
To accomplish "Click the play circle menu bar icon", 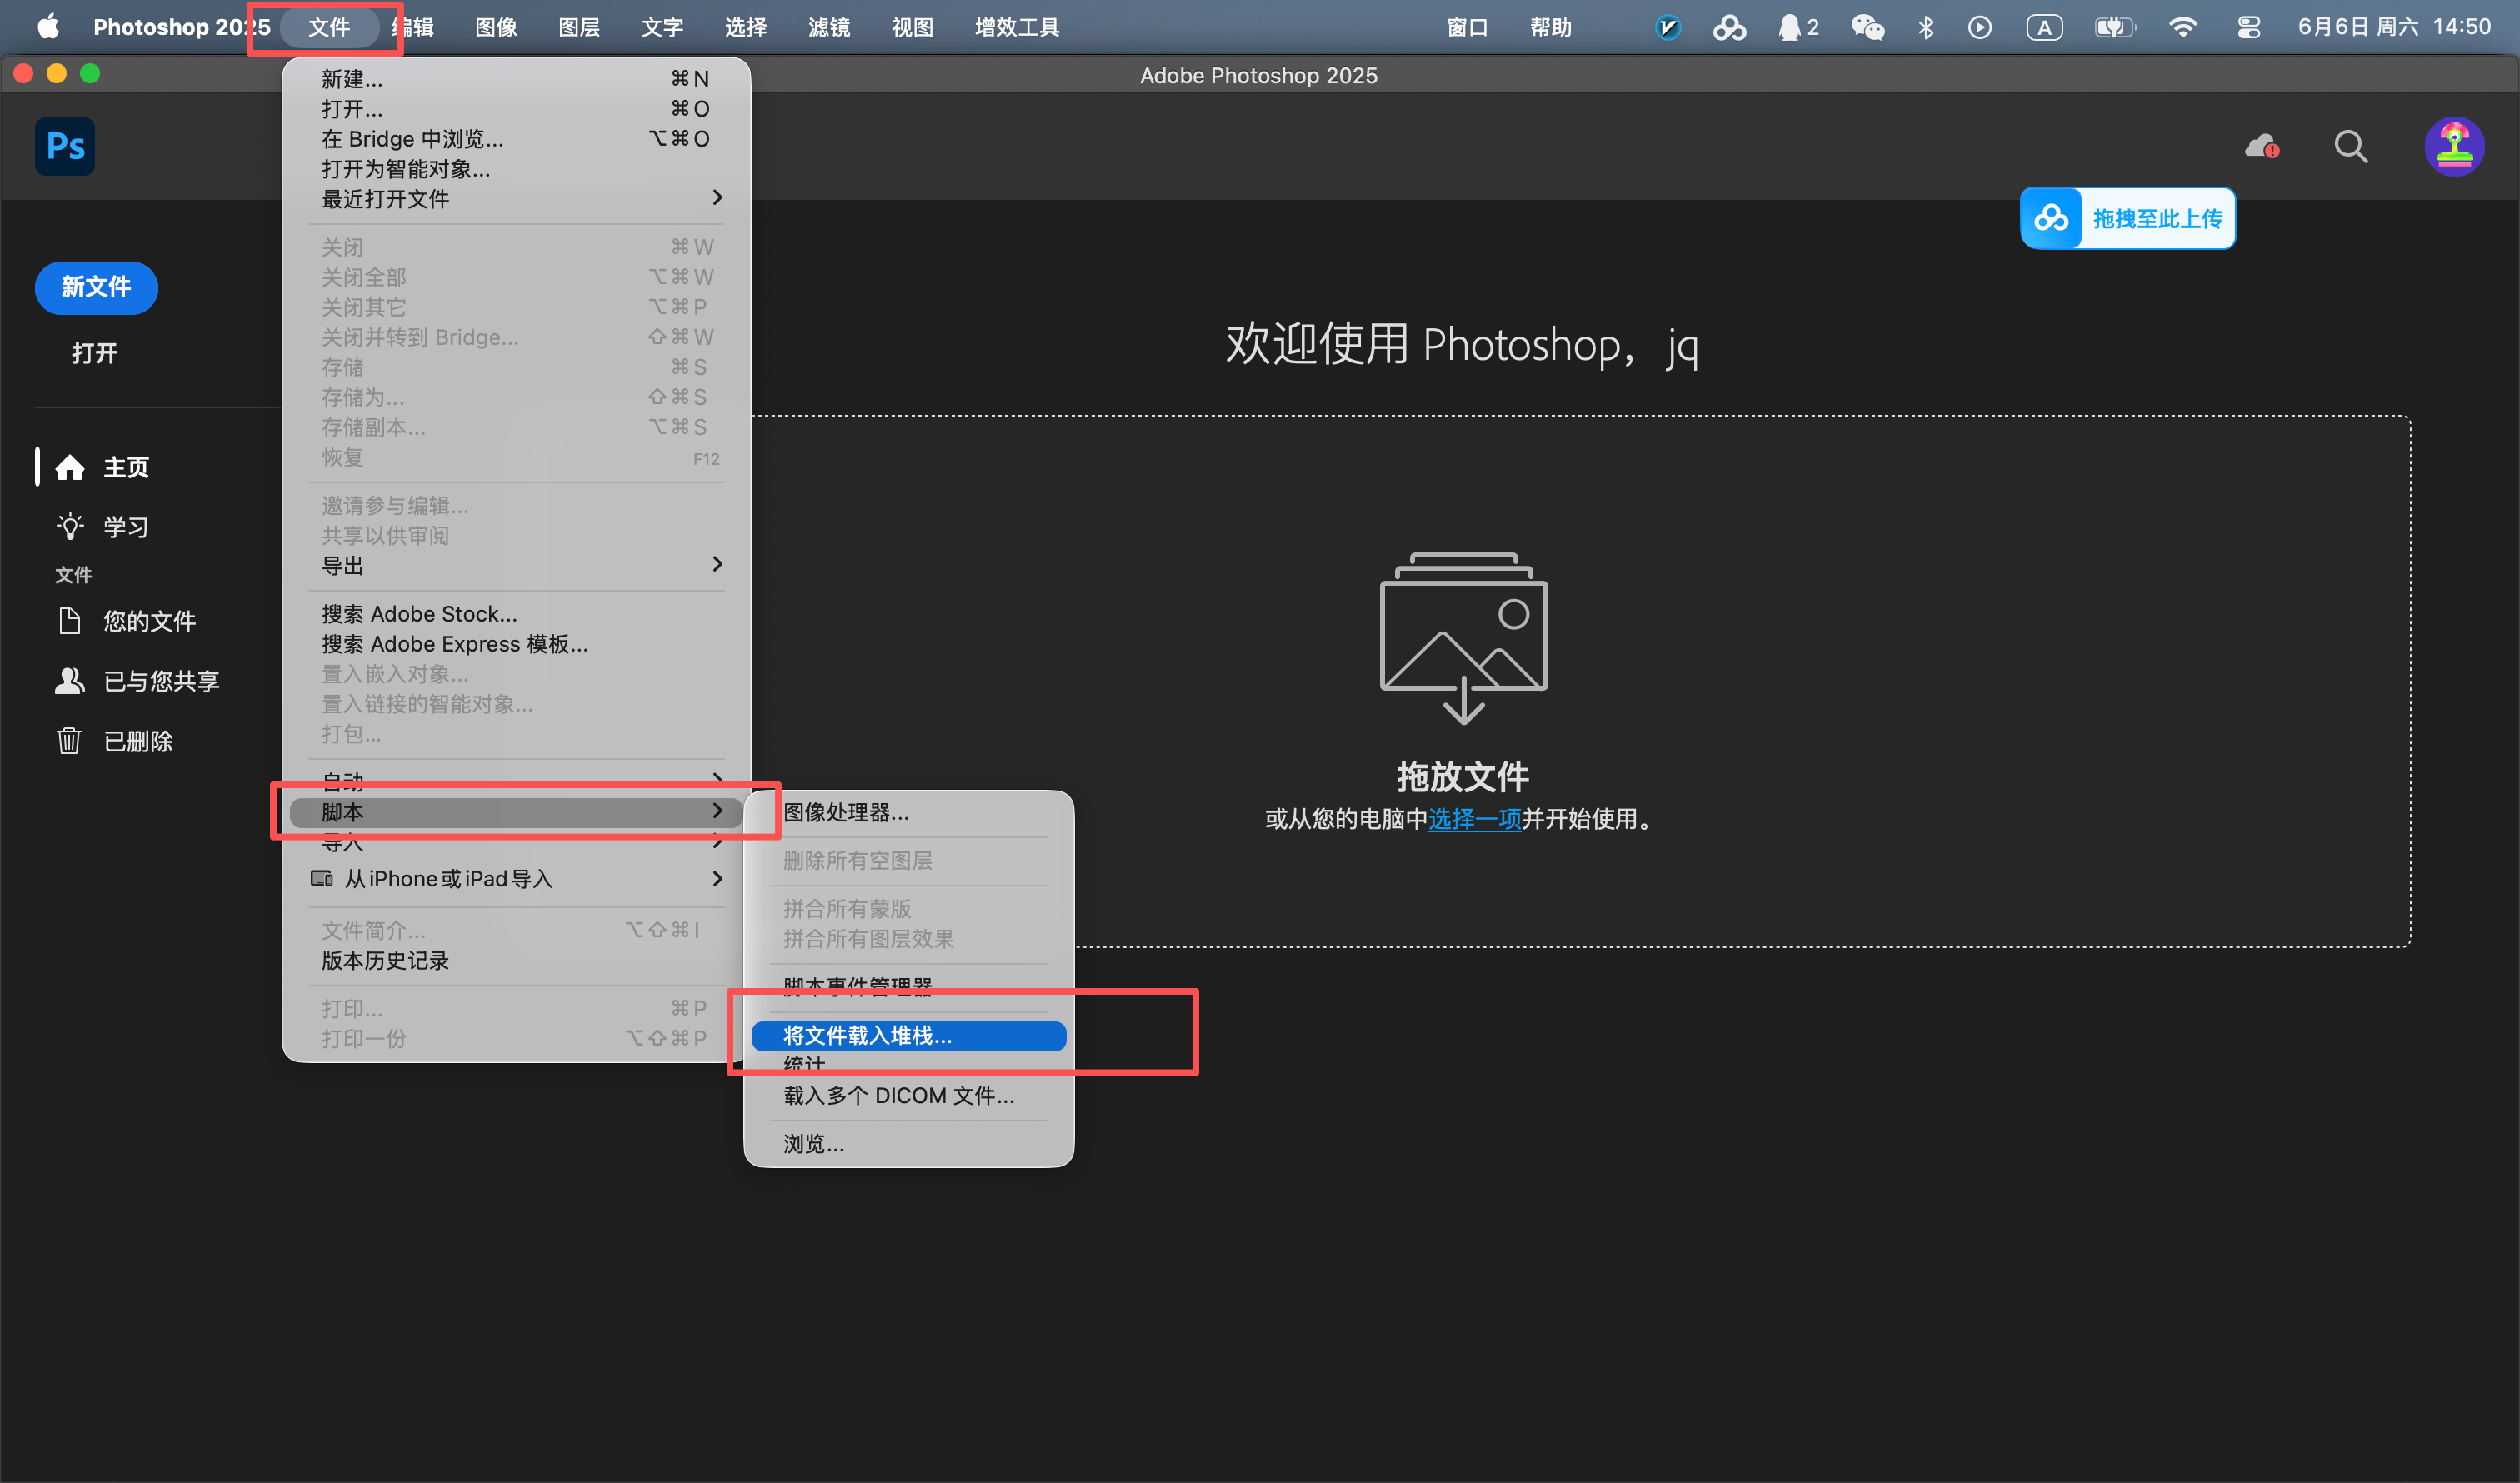I will [1980, 27].
